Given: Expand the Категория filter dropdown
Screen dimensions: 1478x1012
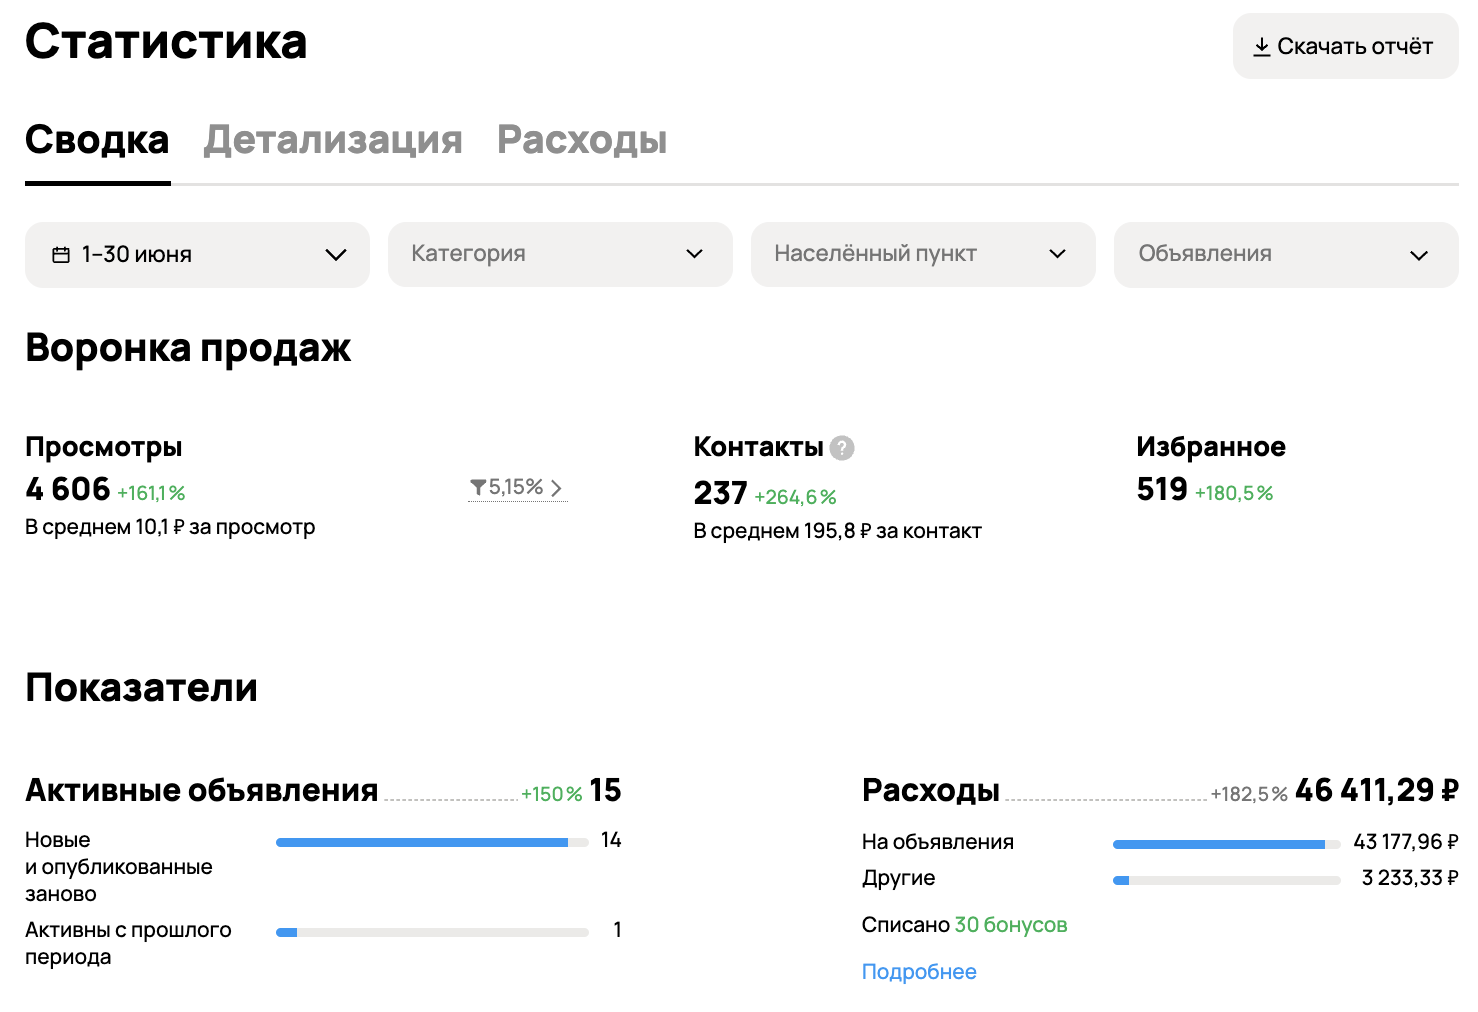Looking at the screenshot, I should point(560,255).
